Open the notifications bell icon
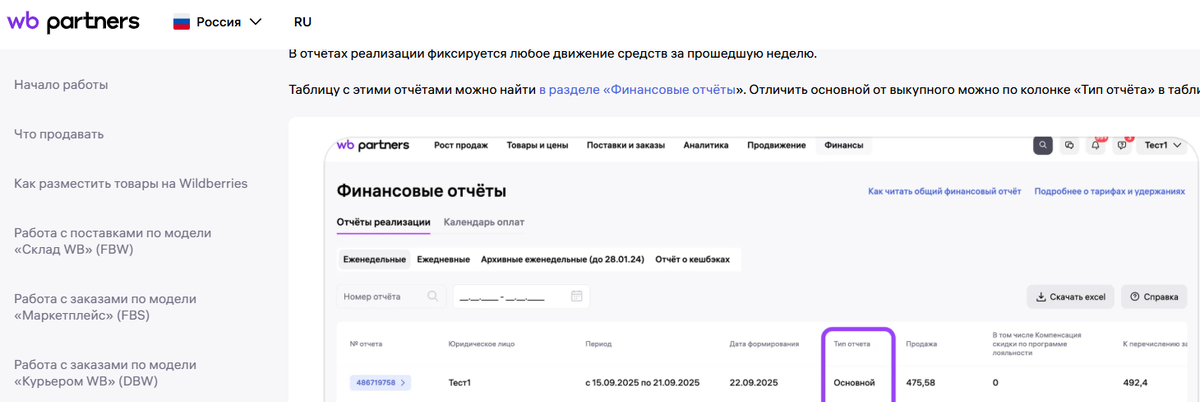 (1096, 145)
